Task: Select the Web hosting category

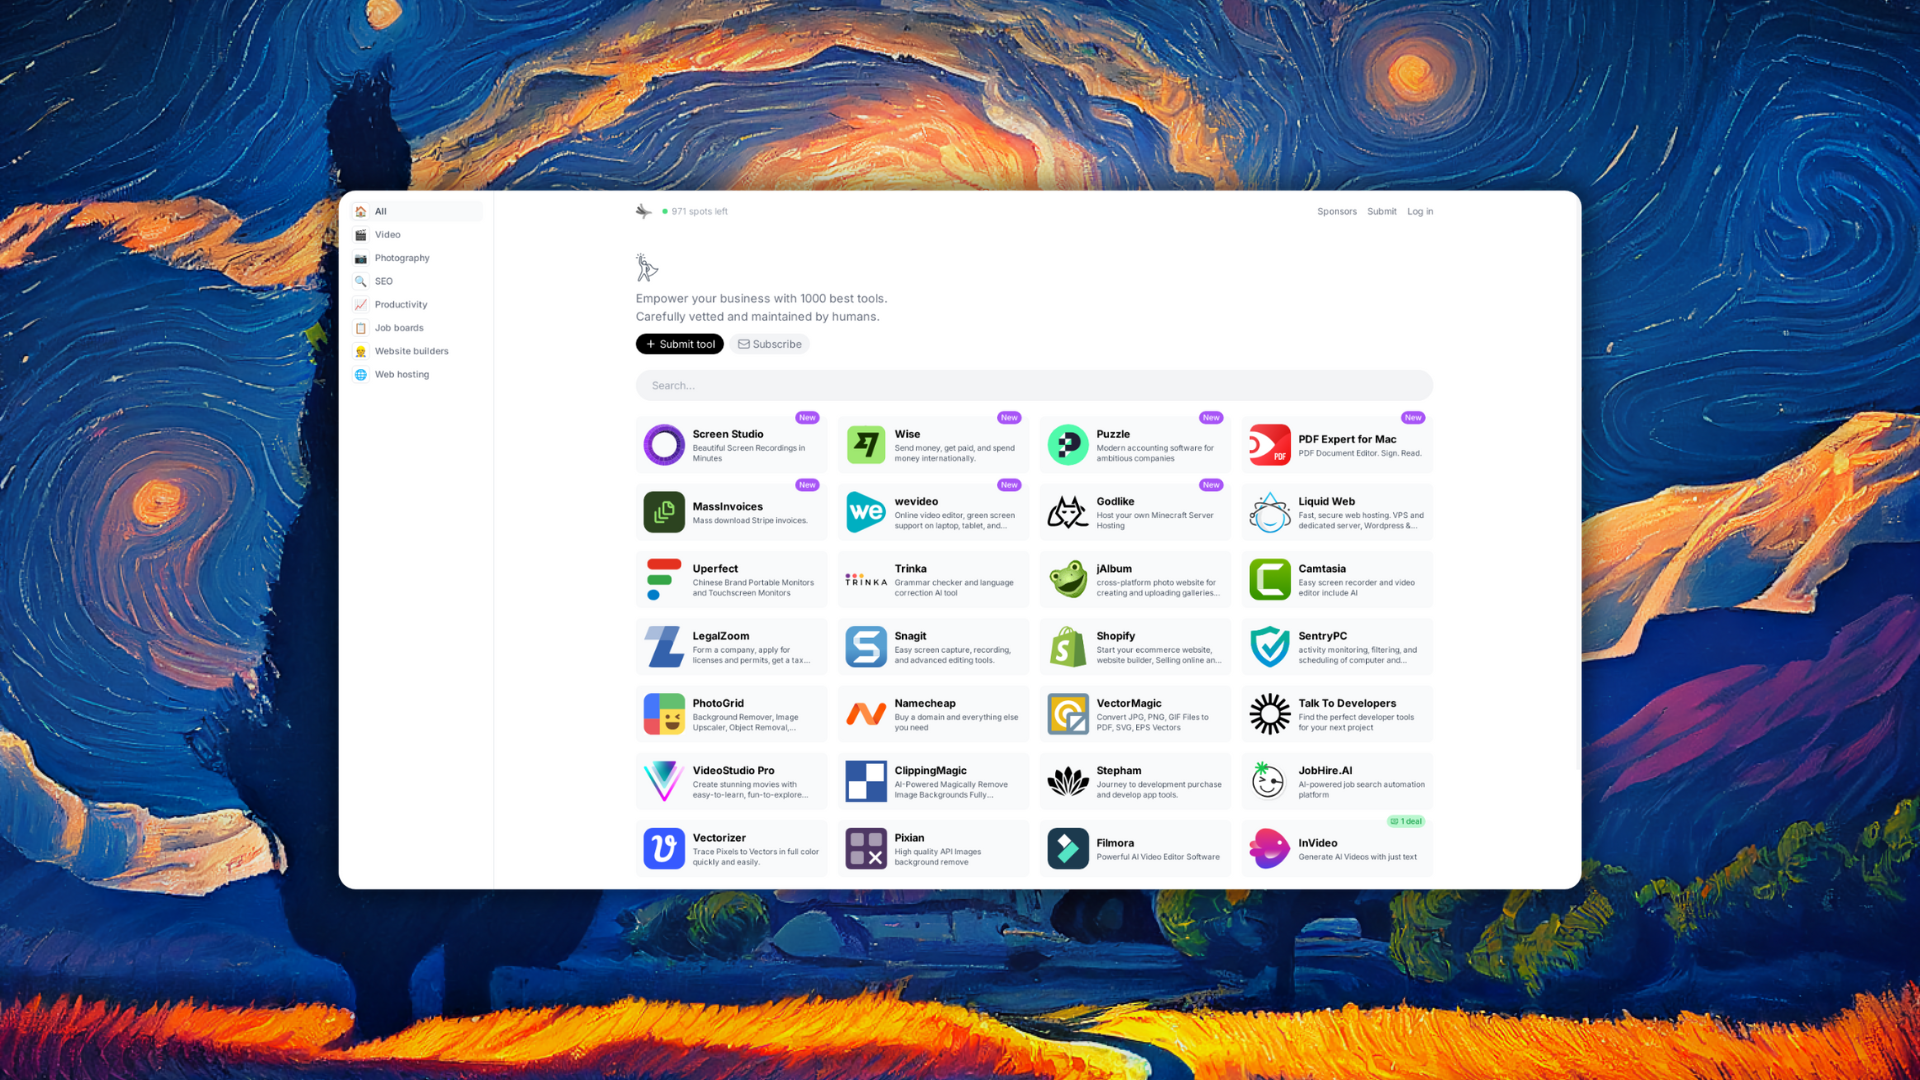Action: pyautogui.click(x=417, y=375)
